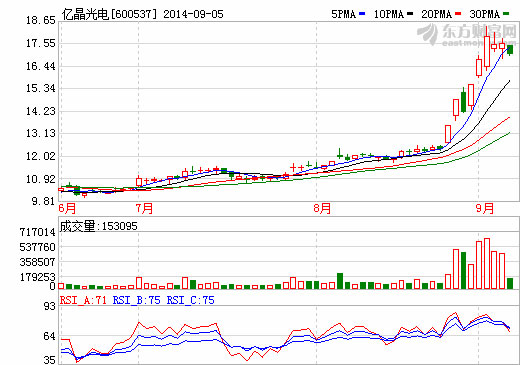Click the 20PMA red legend marker

coord(458,14)
